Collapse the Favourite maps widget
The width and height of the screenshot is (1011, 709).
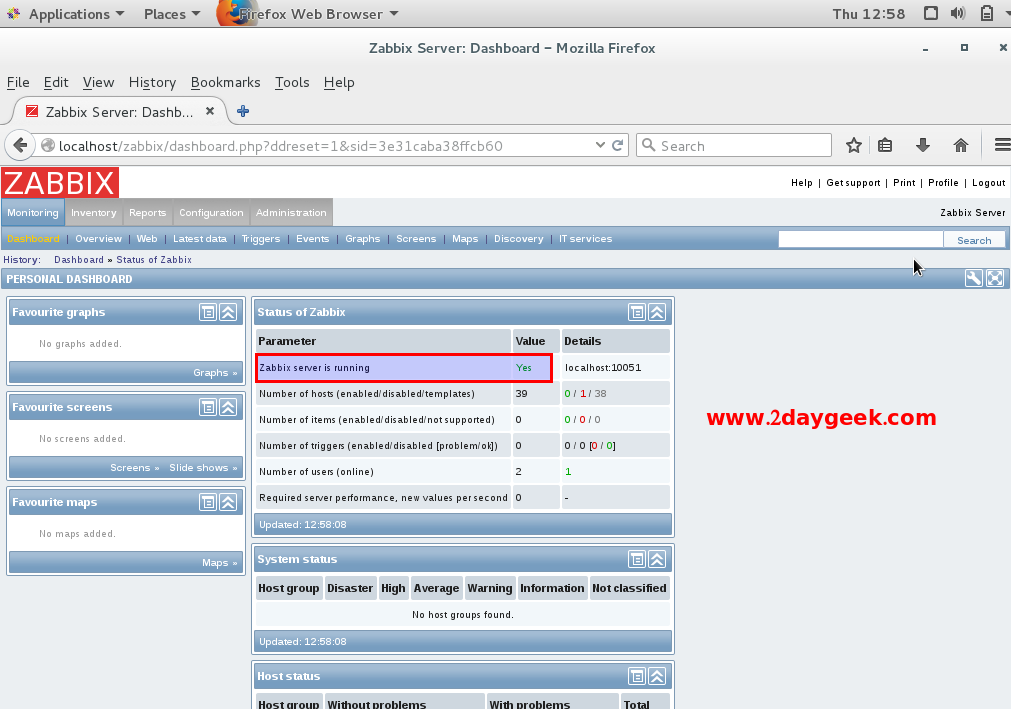tap(228, 502)
